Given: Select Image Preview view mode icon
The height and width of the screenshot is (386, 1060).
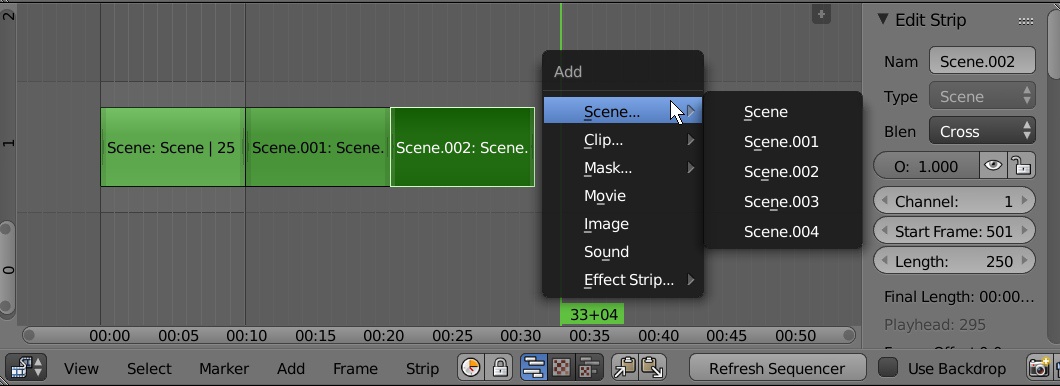Looking at the screenshot, I should click(x=561, y=368).
